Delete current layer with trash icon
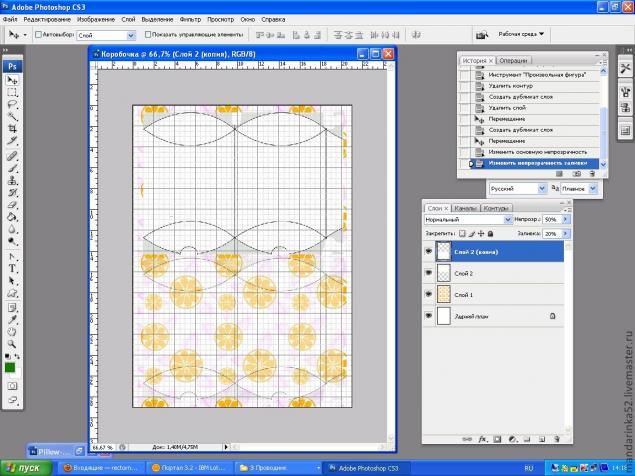This screenshot has height=476, width=635. pos(557,439)
